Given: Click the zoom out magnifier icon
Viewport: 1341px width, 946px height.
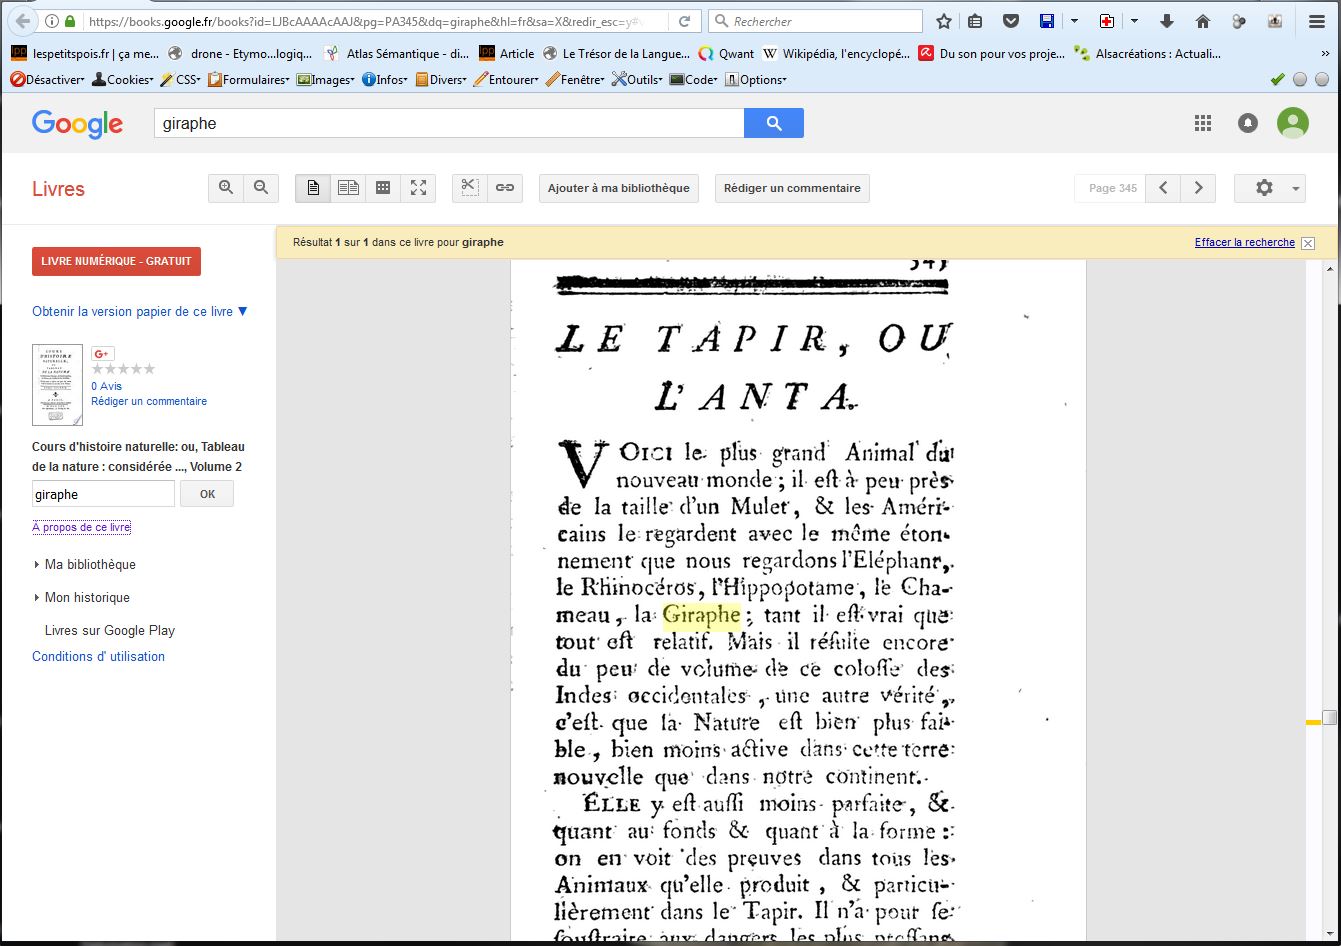Looking at the screenshot, I should coord(261,188).
